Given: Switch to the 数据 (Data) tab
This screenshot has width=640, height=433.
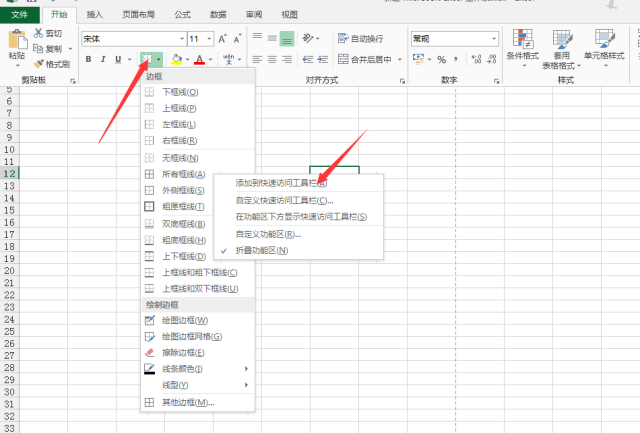Looking at the screenshot, I should click(218, 15).
